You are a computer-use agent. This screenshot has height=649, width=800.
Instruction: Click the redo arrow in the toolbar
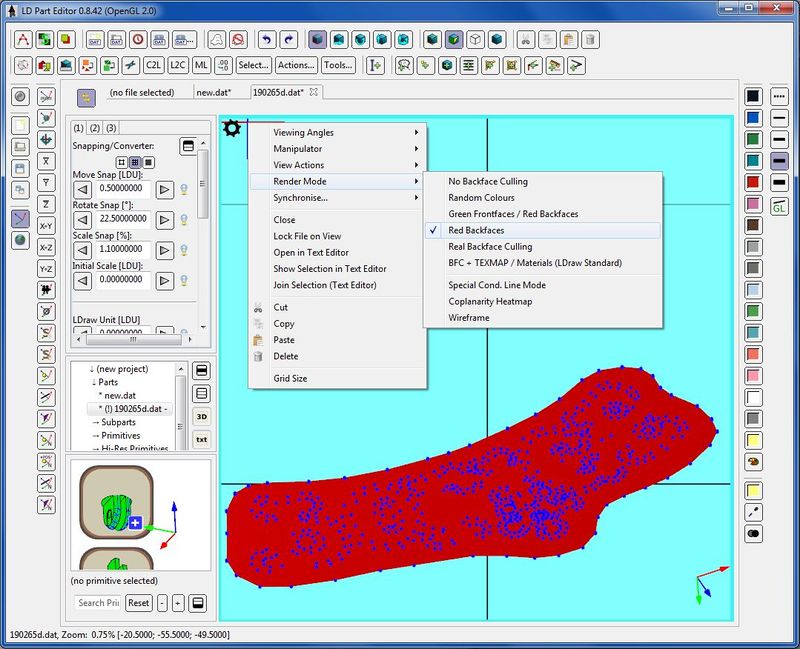290,40
